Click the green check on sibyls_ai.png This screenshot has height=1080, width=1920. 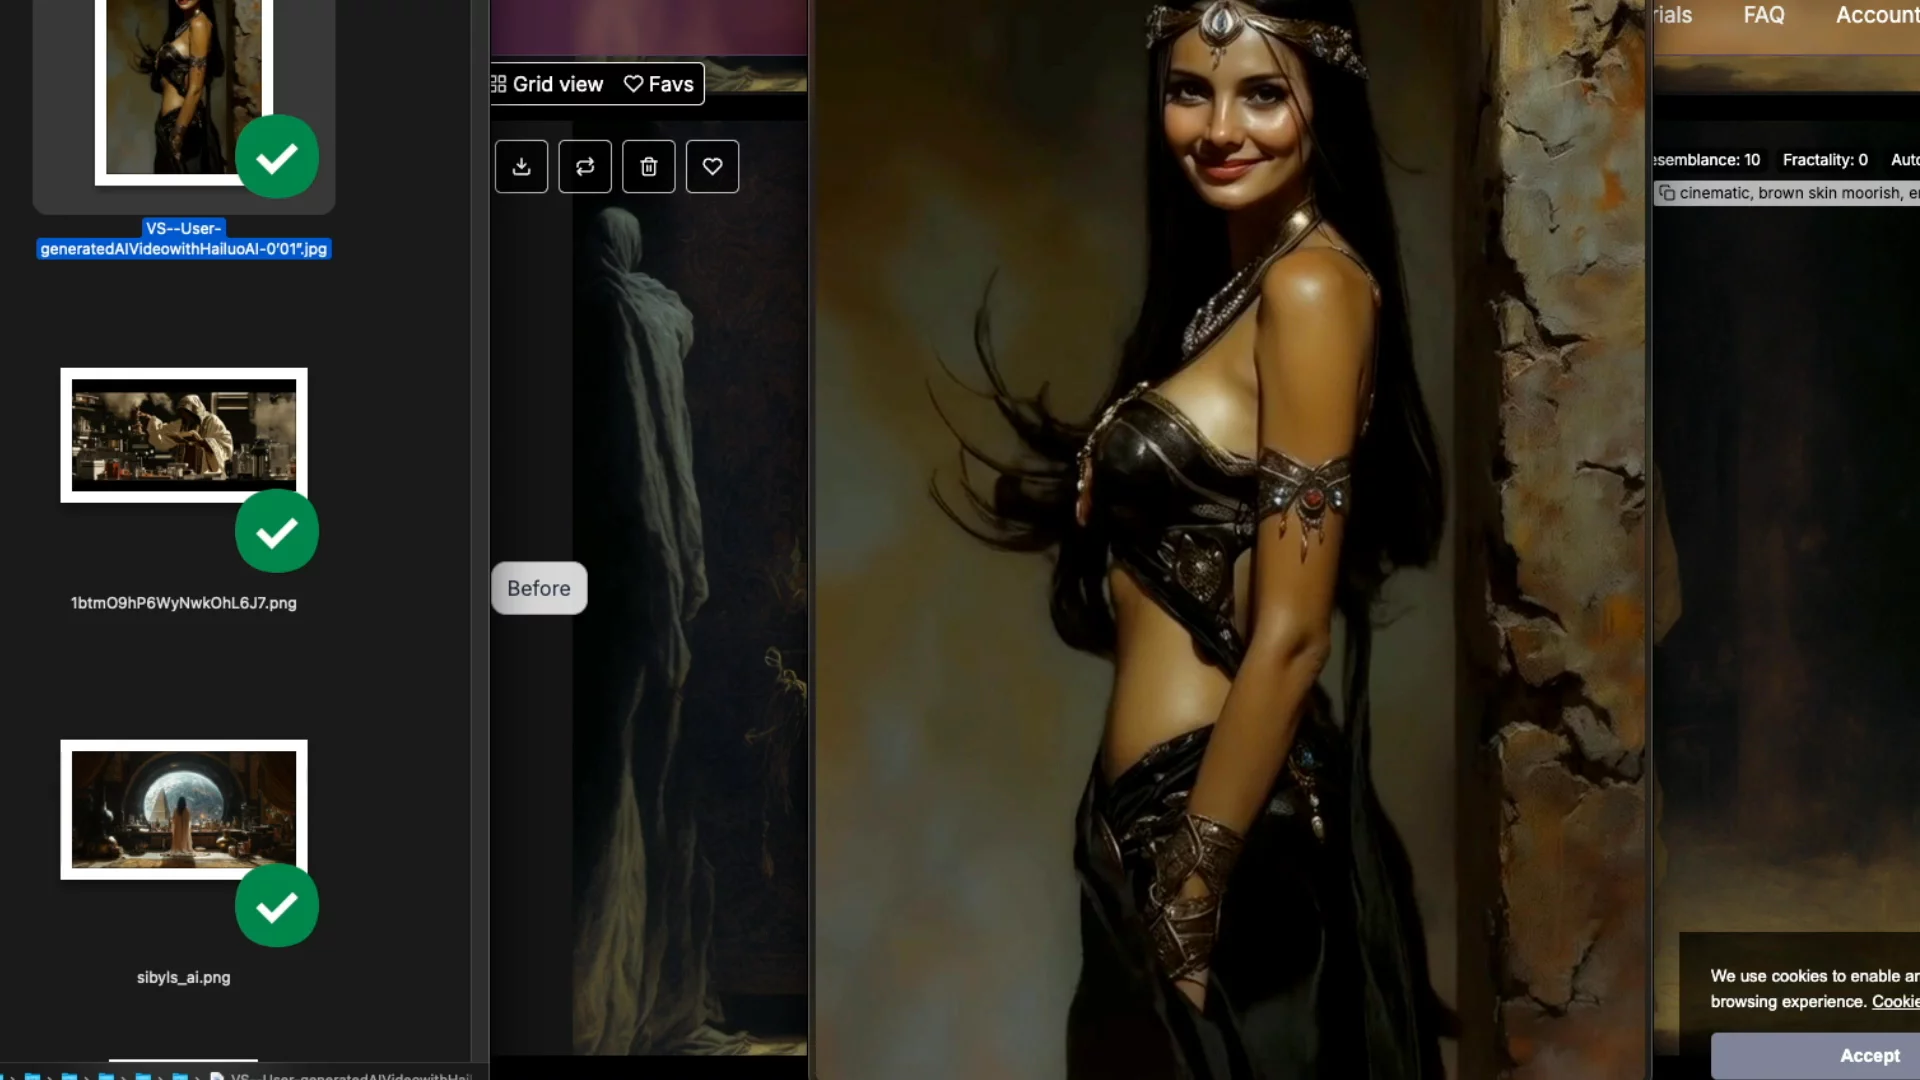coord(277,906)
